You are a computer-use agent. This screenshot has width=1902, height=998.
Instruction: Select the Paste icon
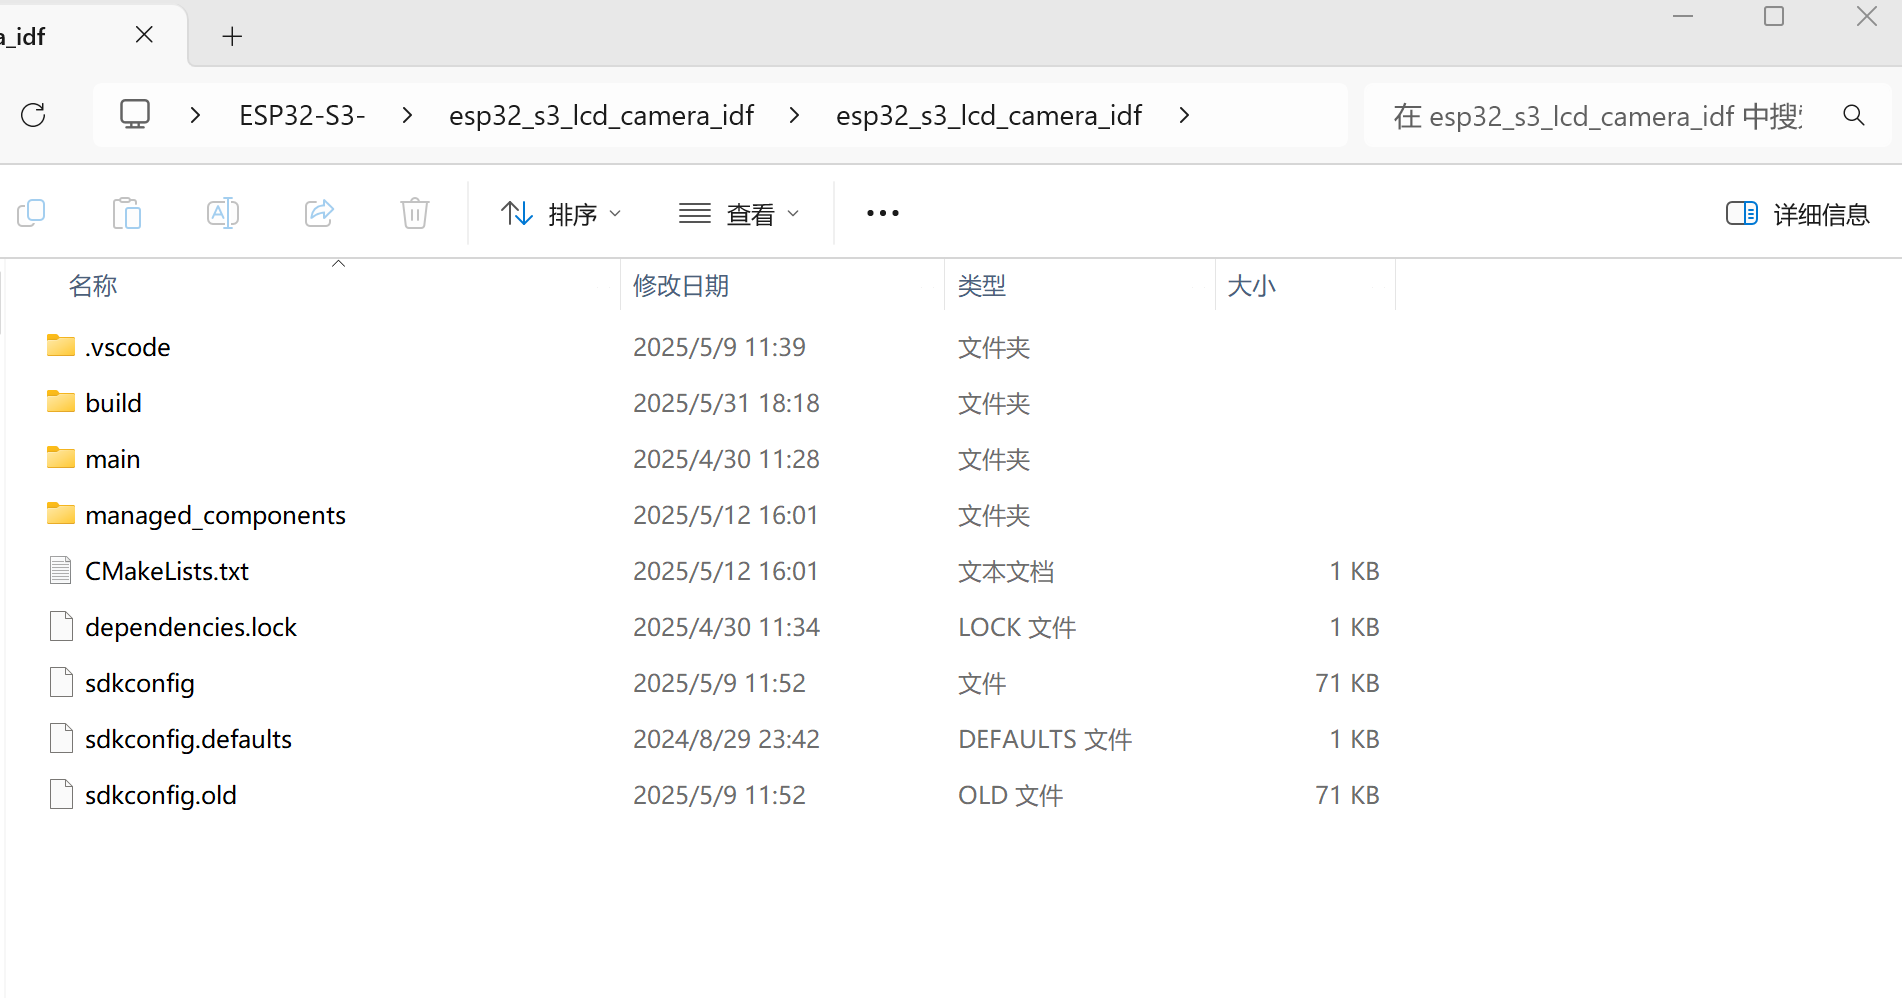coord(127,213)
